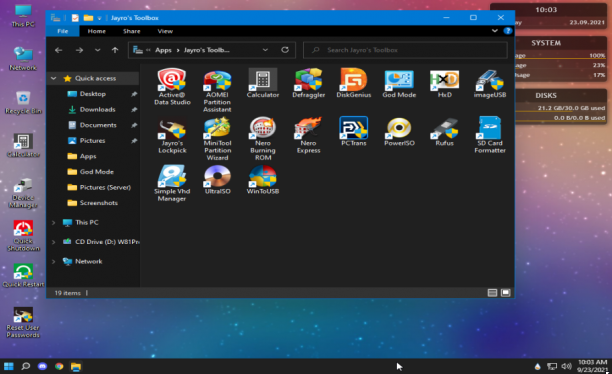Open recent locations dropdown arrow

[x=98, y=50]
